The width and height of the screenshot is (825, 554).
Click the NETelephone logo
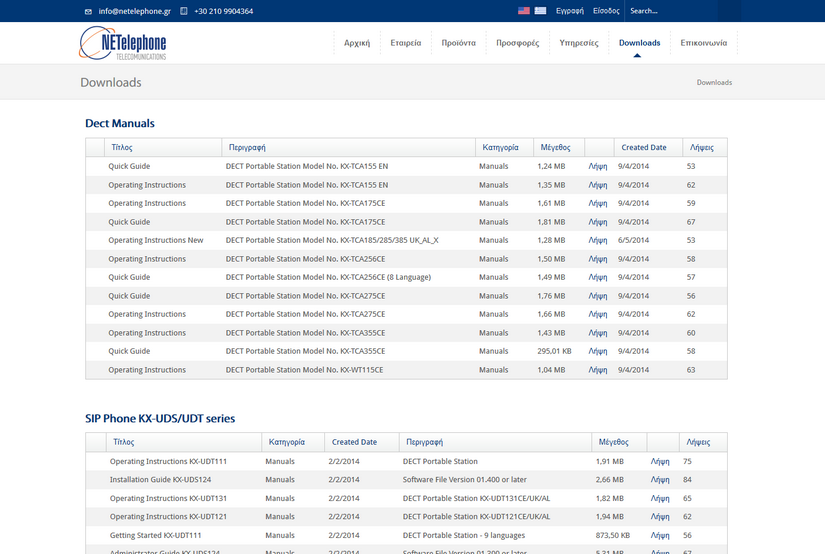click(x=123, y=43)
